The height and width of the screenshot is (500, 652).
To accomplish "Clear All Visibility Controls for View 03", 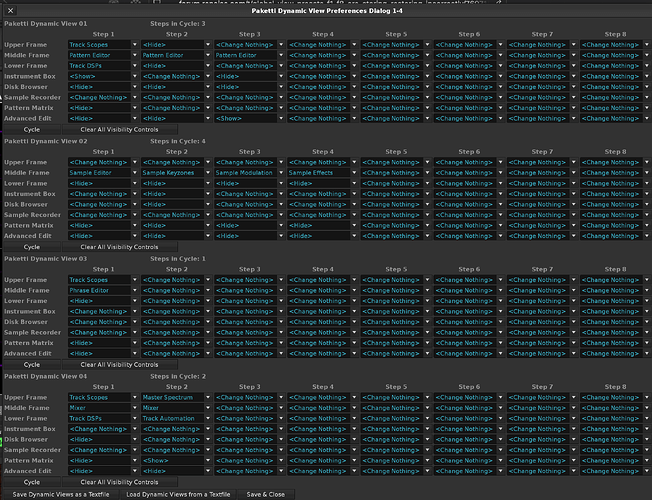I will (x=119, y=364).
